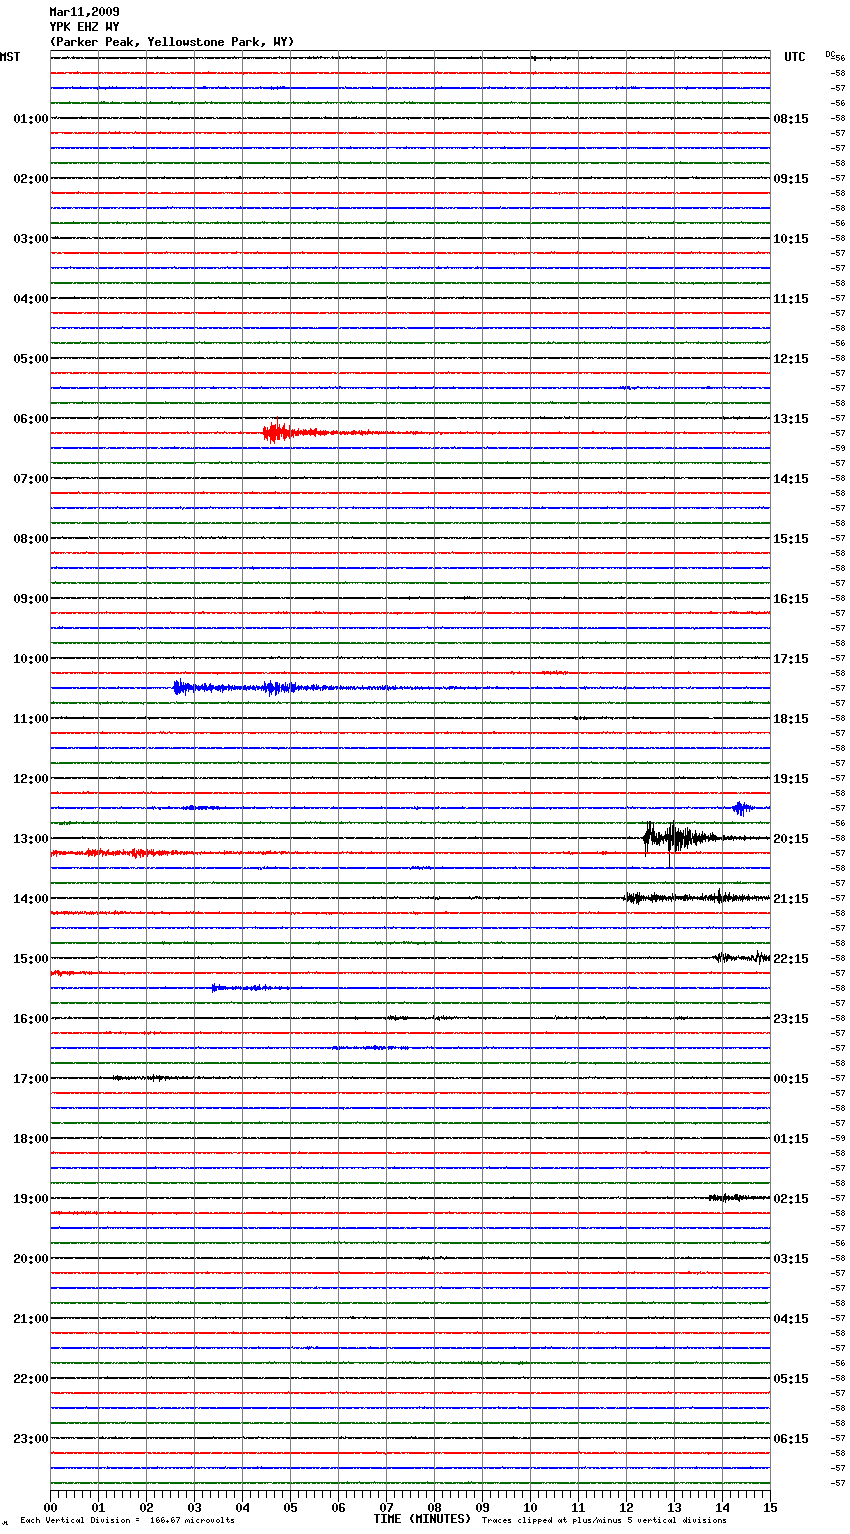Select the 02:00 MST time label

[x=31, y=179]
